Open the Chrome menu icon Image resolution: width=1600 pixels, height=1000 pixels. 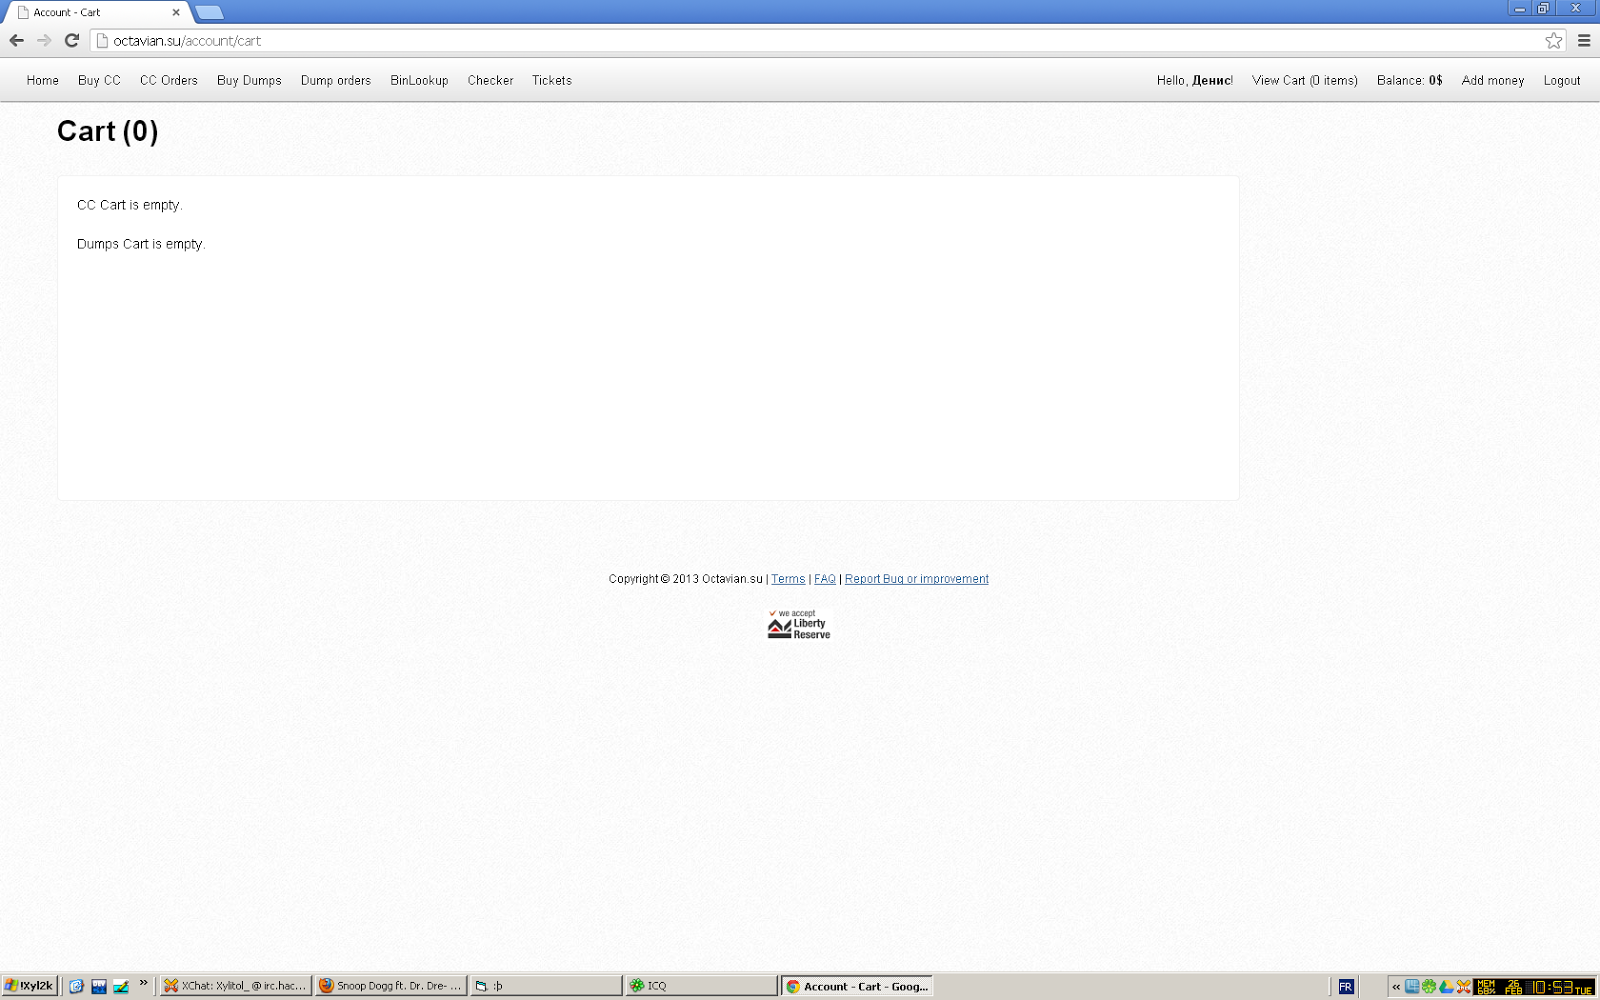pos(1584,40)
